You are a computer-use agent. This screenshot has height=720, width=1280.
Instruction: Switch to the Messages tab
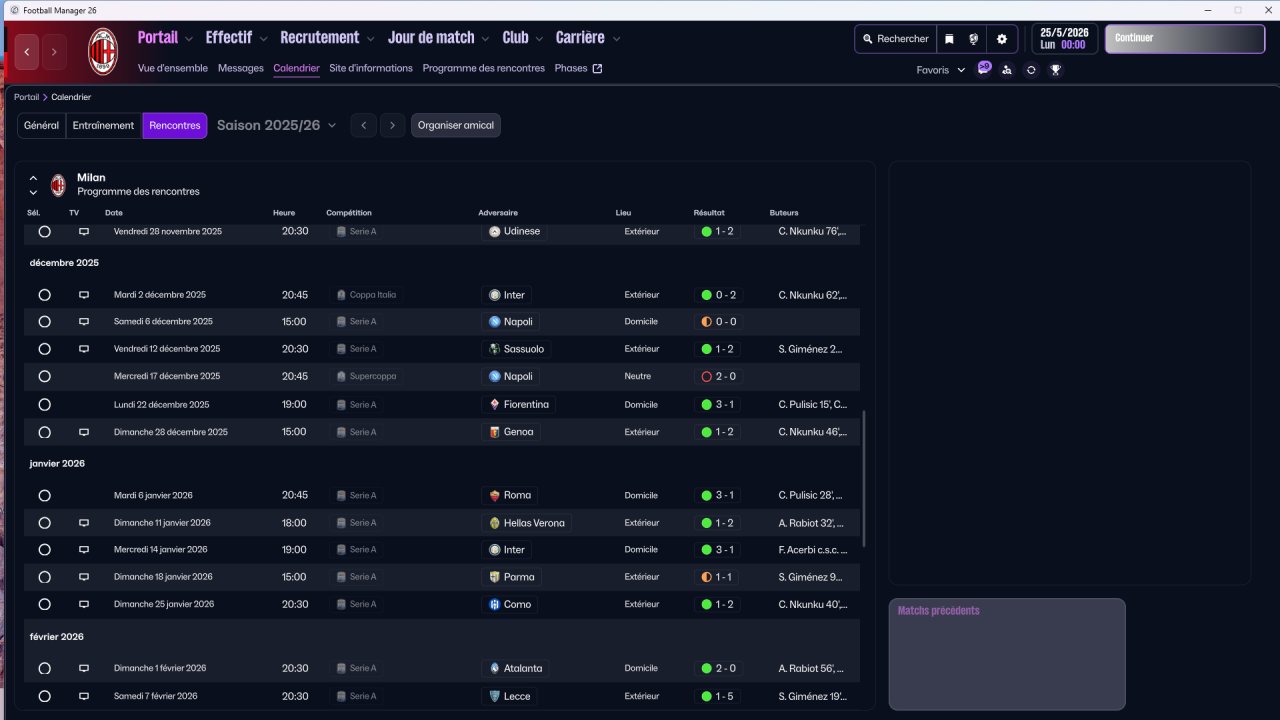pyautogui.click(x=240, y=69)
